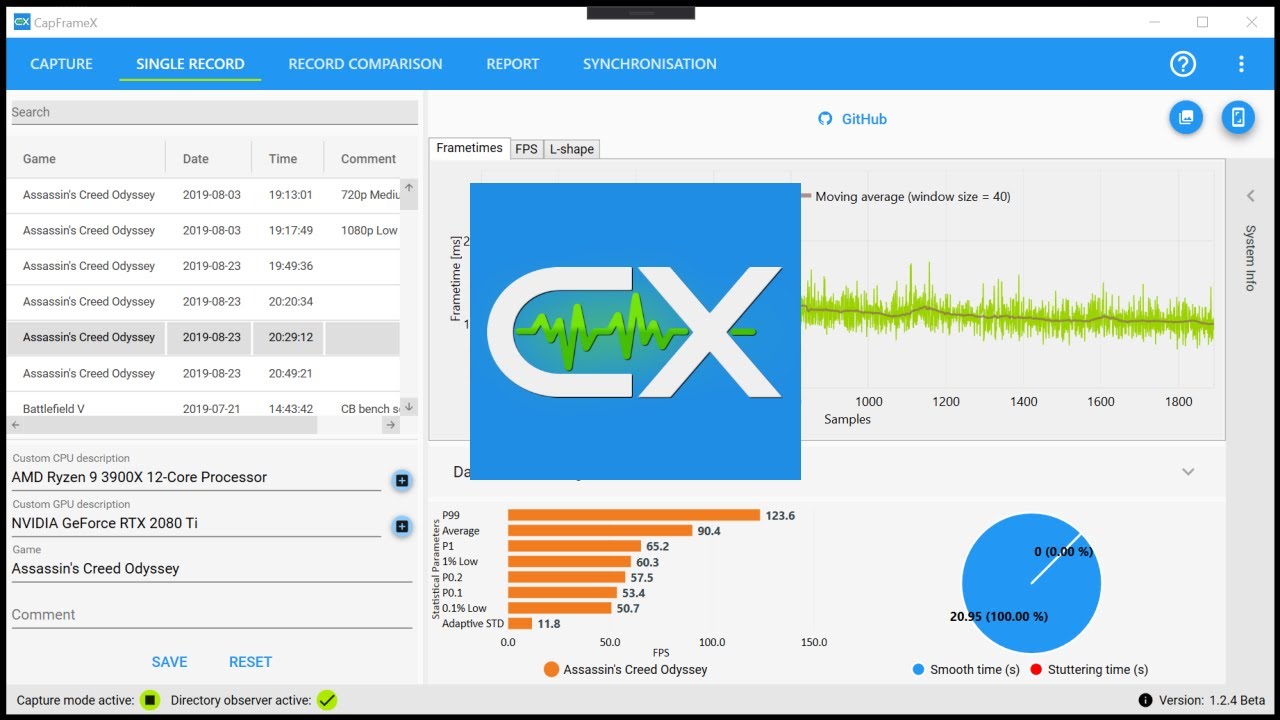
Task: Click the orange Assassin's Creed Odyssey legend dot
Action: pos(551,669)
